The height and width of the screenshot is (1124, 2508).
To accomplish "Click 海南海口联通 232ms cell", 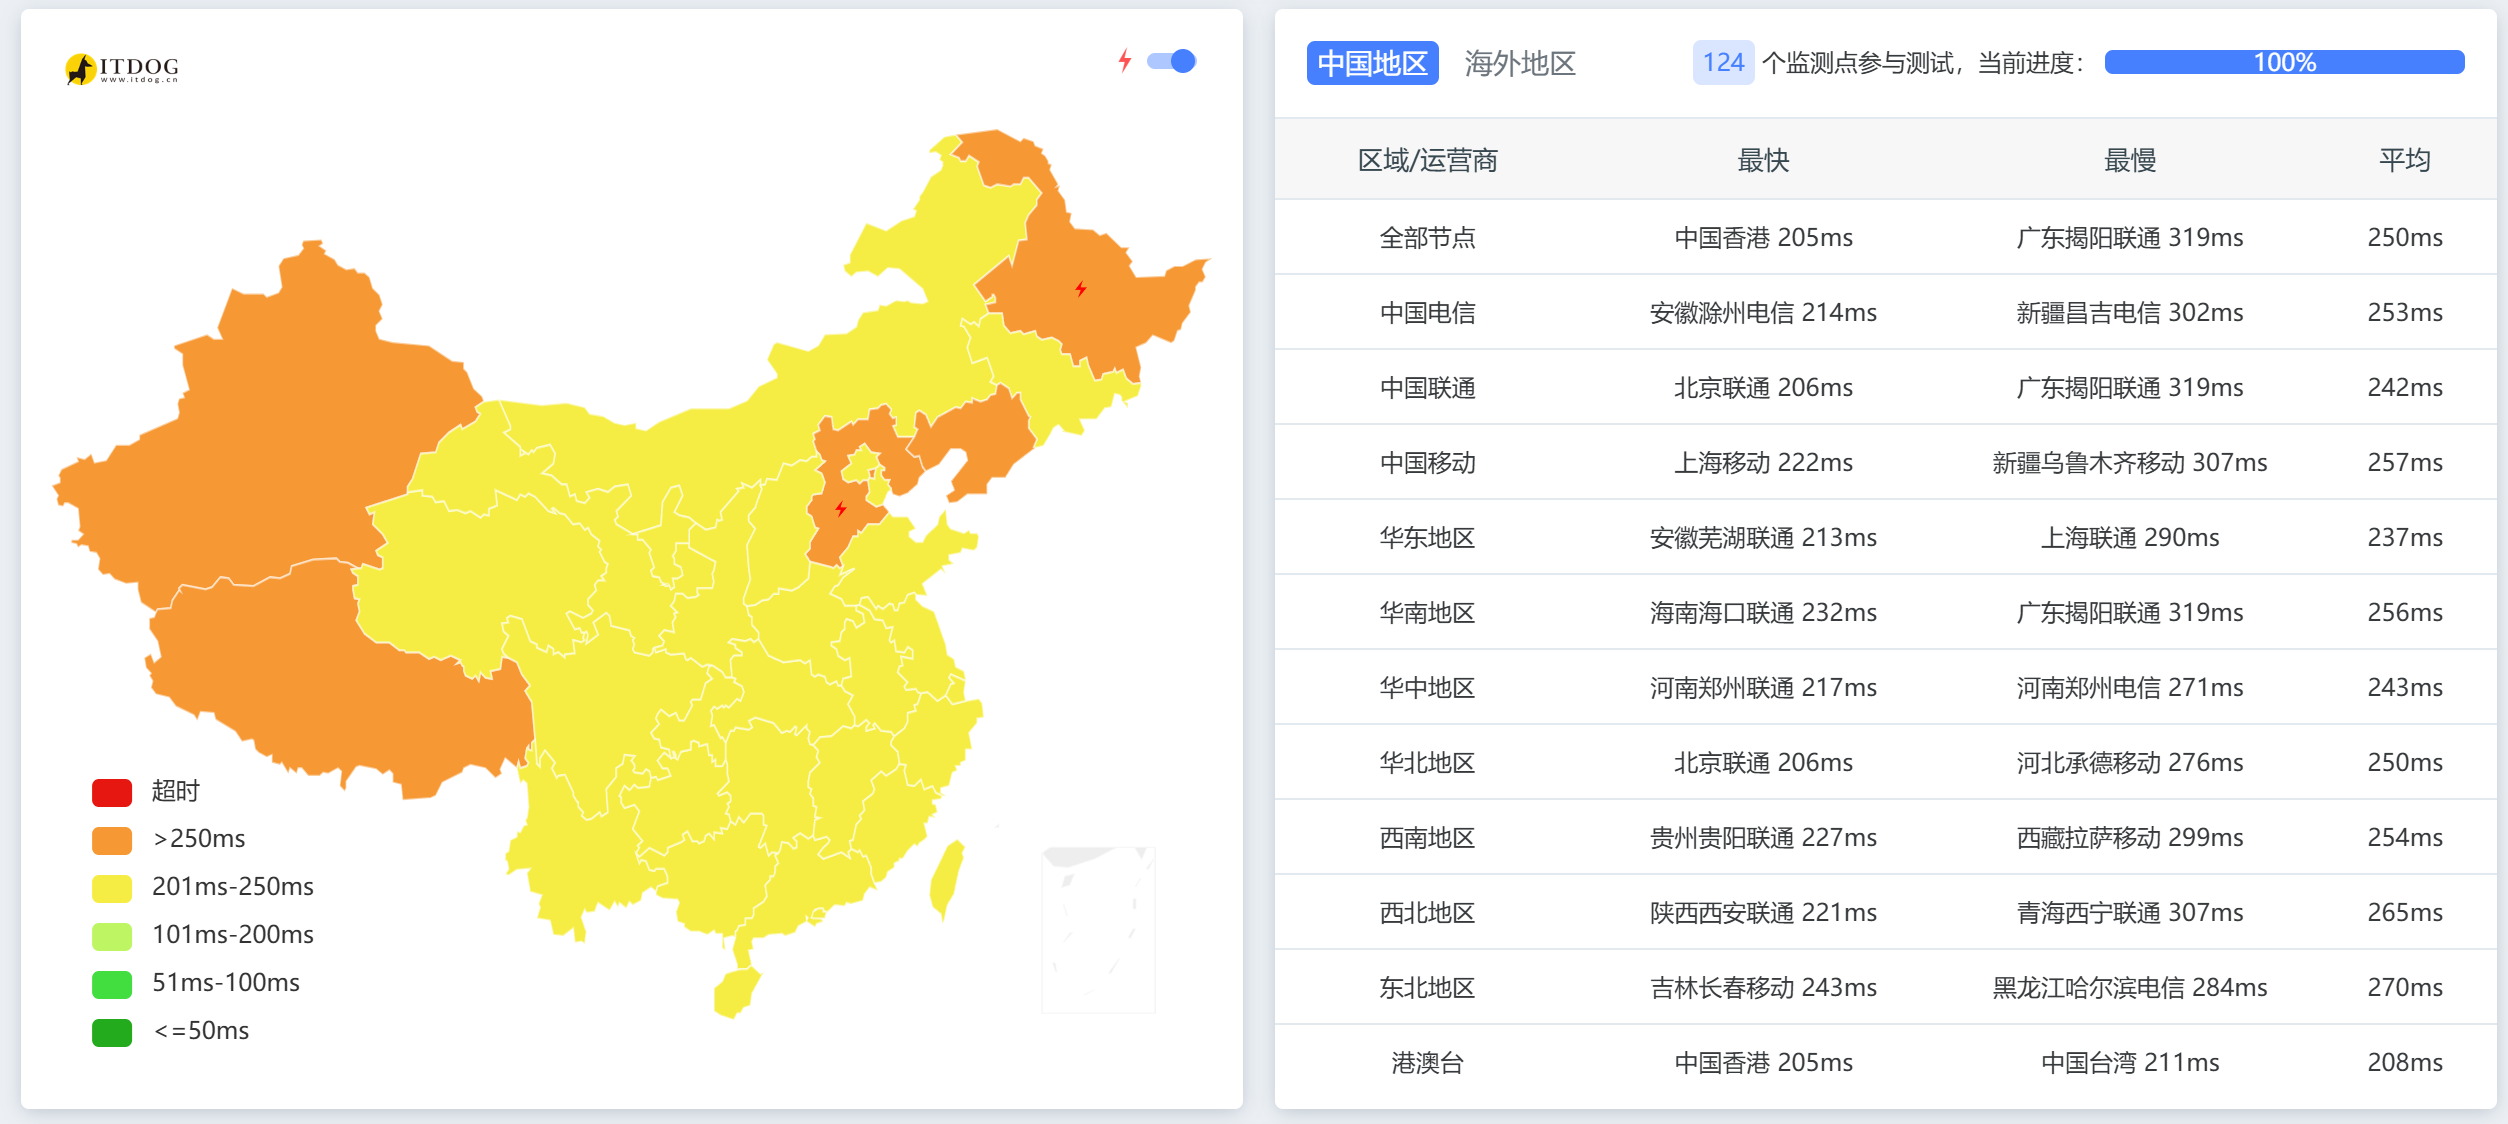I will coord(1763,612).
